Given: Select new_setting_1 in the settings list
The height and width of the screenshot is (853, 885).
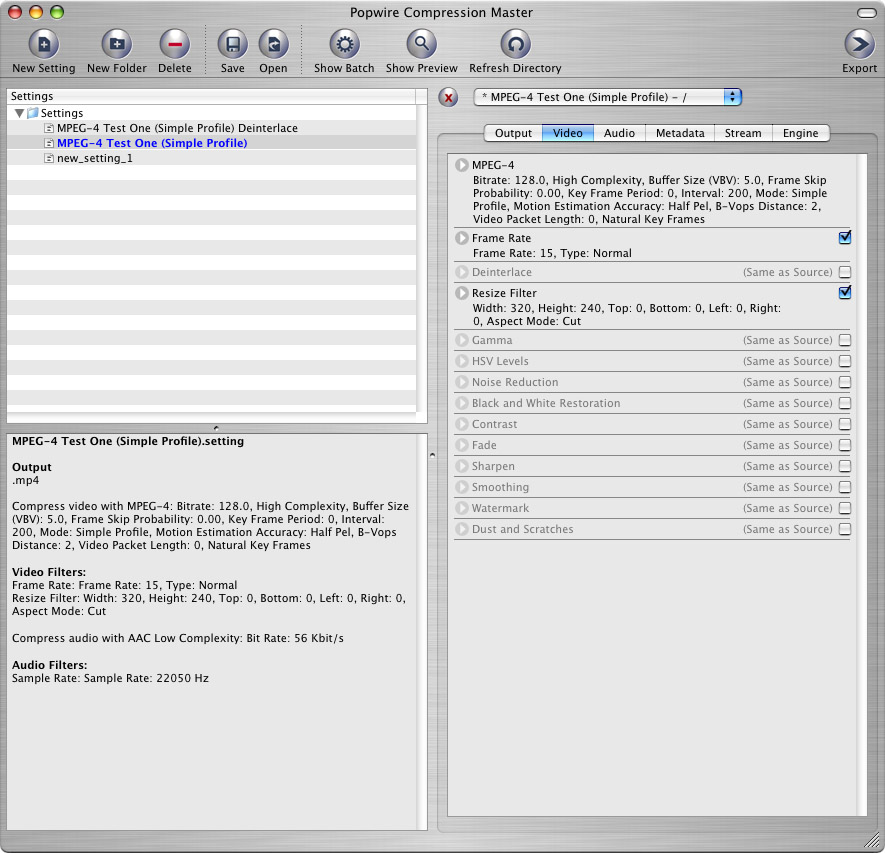Looking at the screenshot, I should click(x=94, y=158).
